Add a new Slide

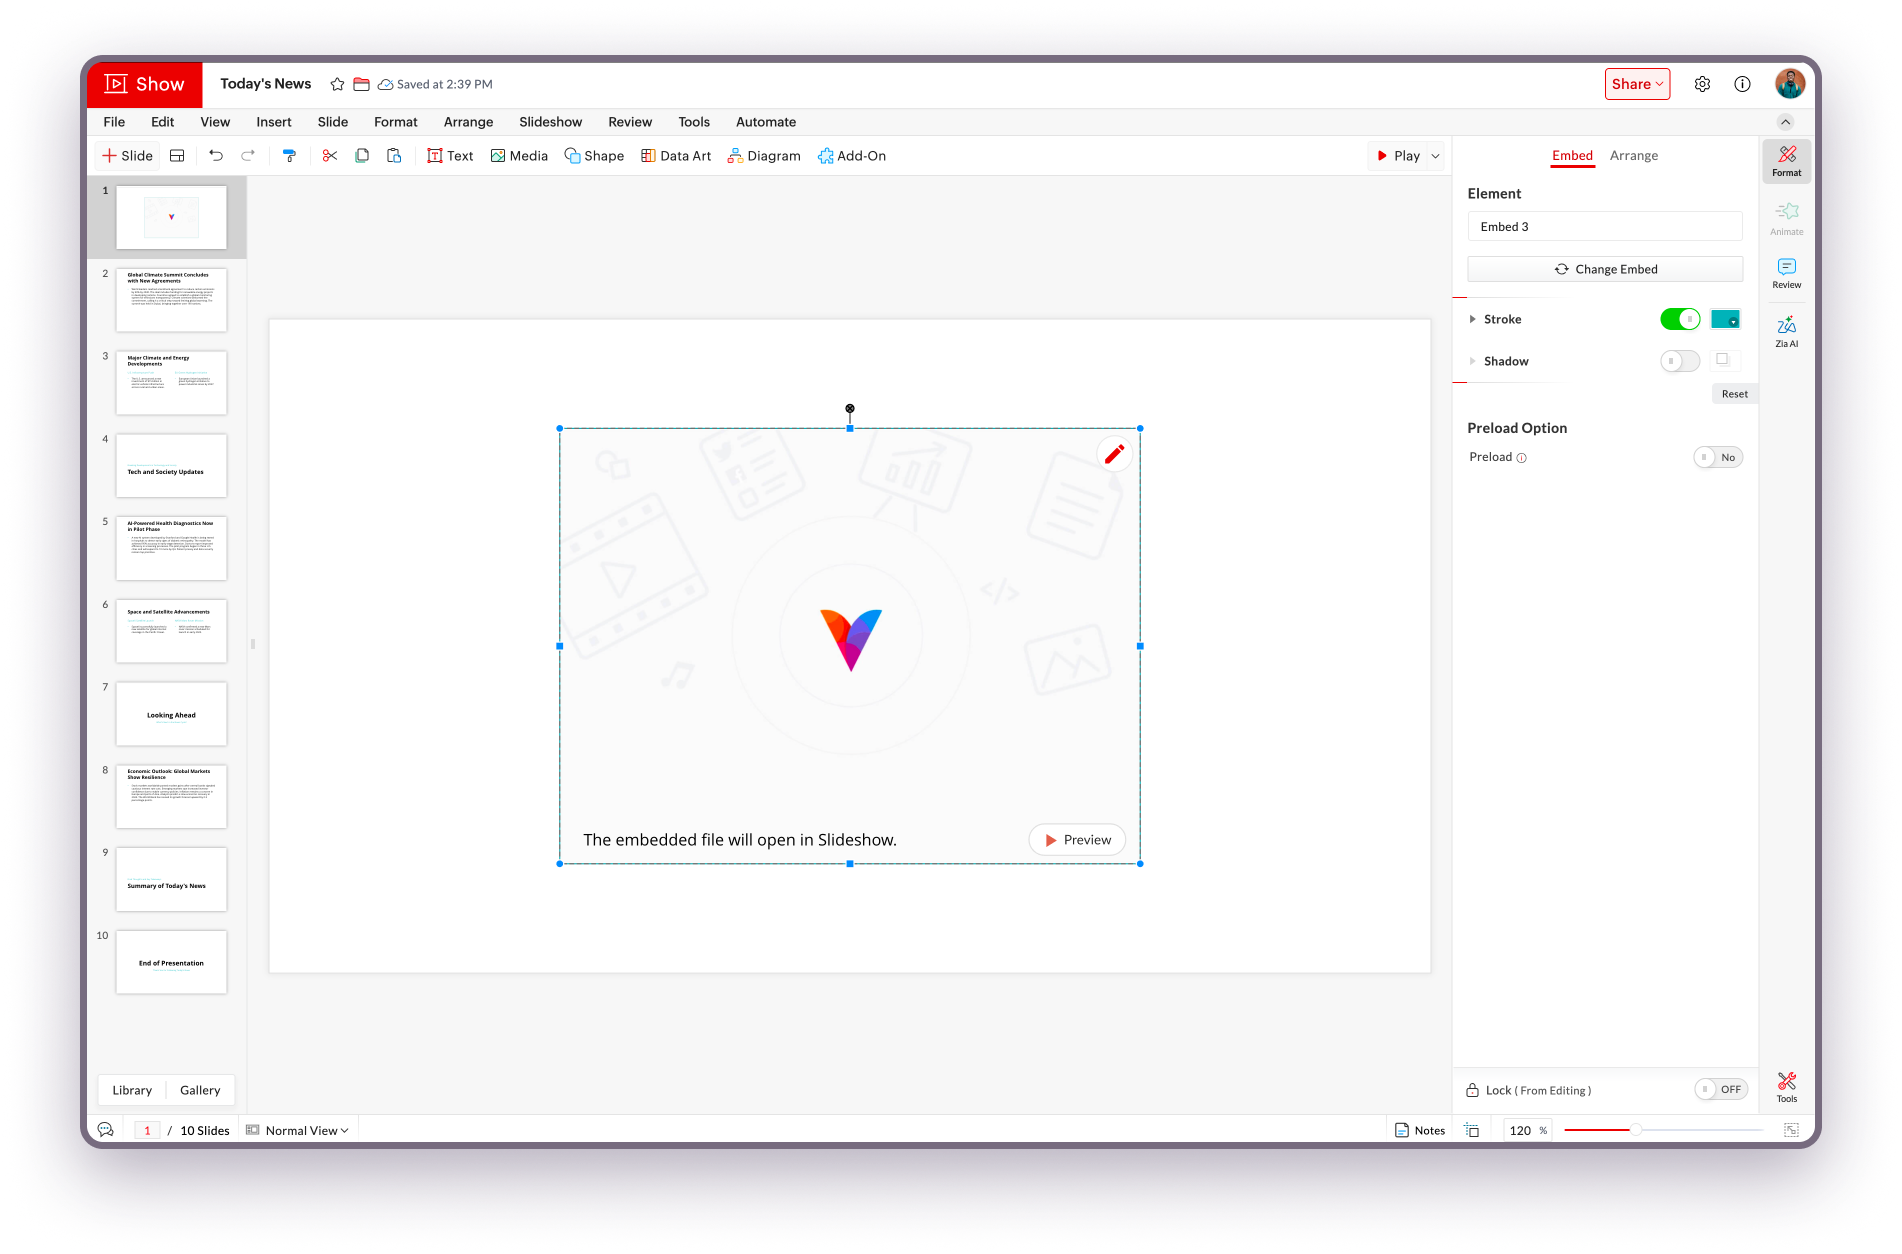click(x=128, y=156)
